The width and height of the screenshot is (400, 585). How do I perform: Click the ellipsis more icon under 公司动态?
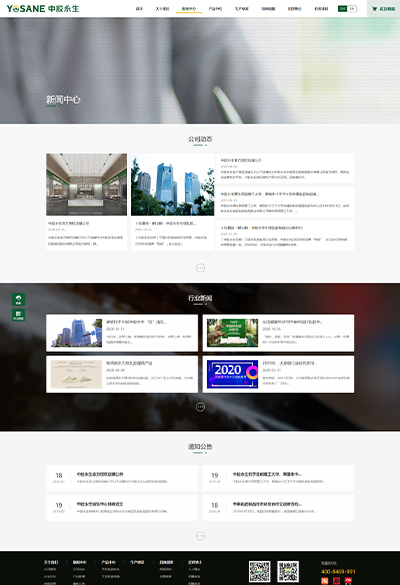coord(200,268)
